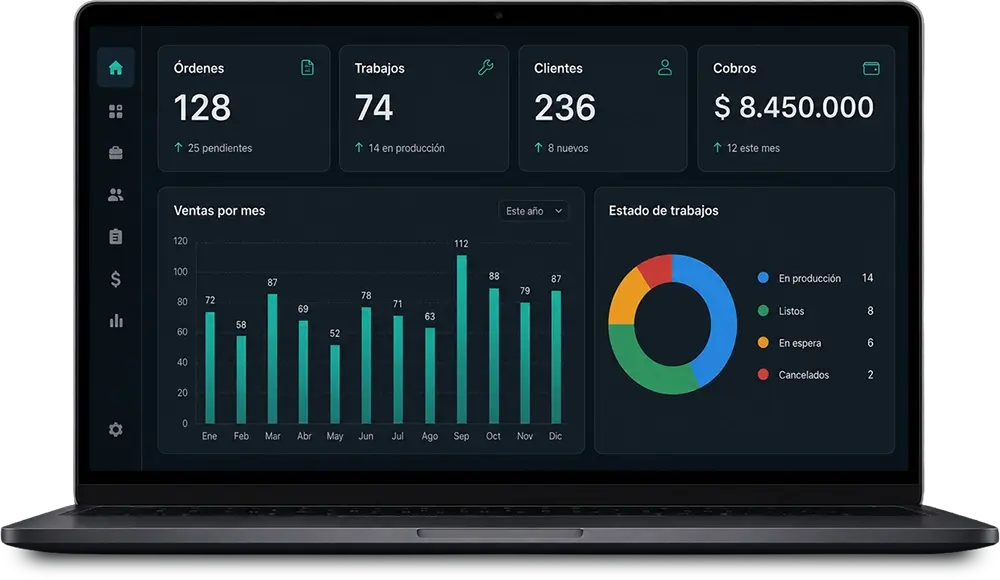Click the Oct bar labeled 88

[x=494, y=355]
